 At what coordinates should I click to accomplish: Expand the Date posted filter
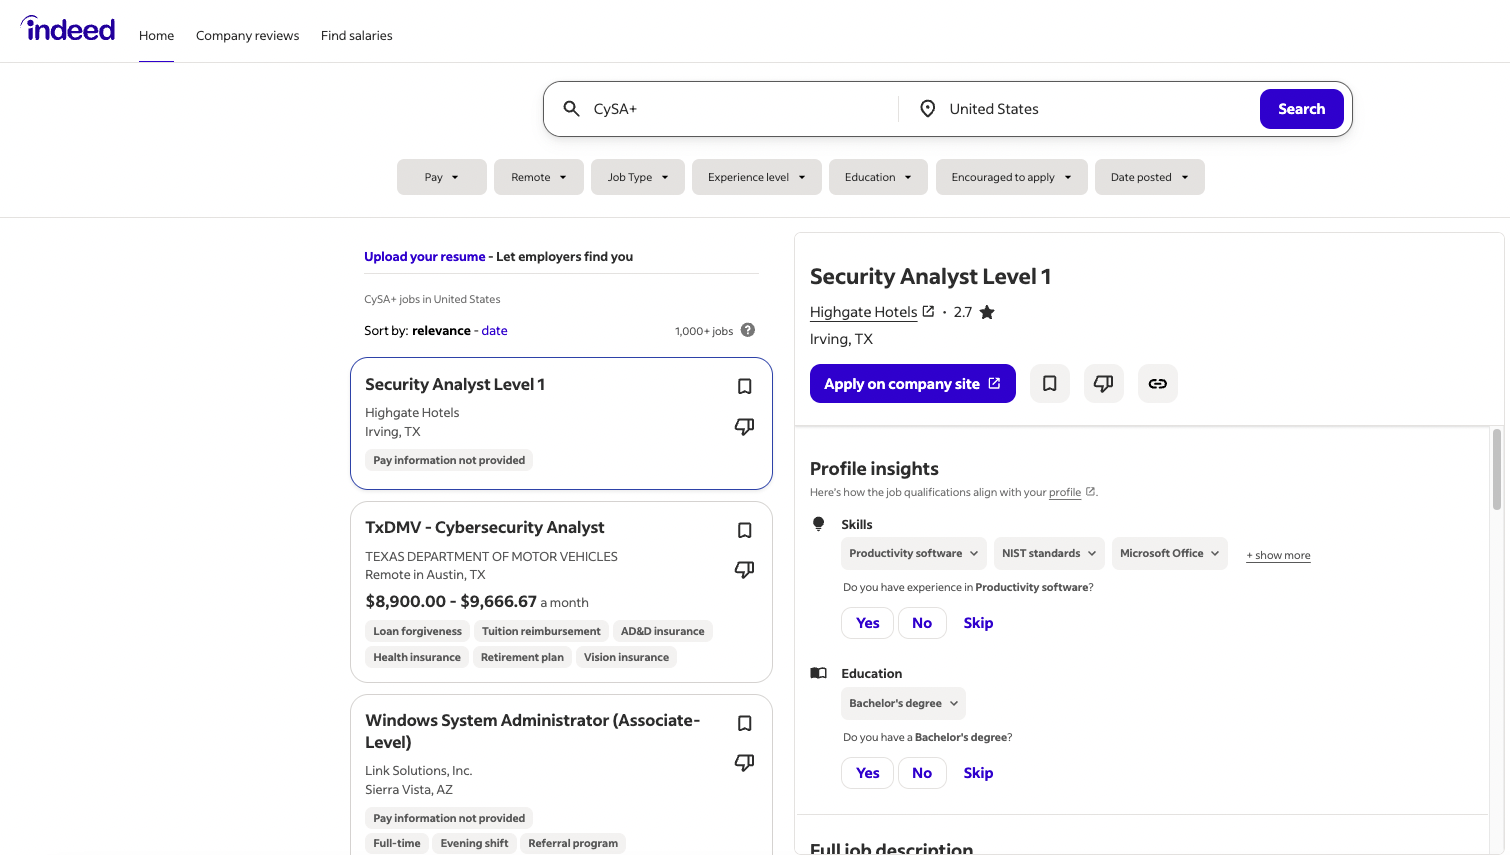(1149, 177)
